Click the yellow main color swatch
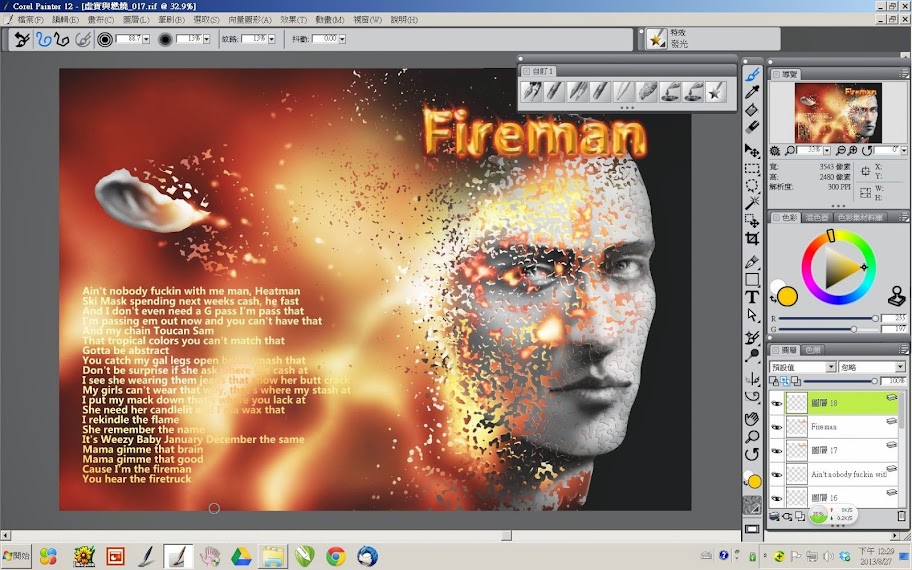Screen dimensions: 912x570 click(787, 296)
